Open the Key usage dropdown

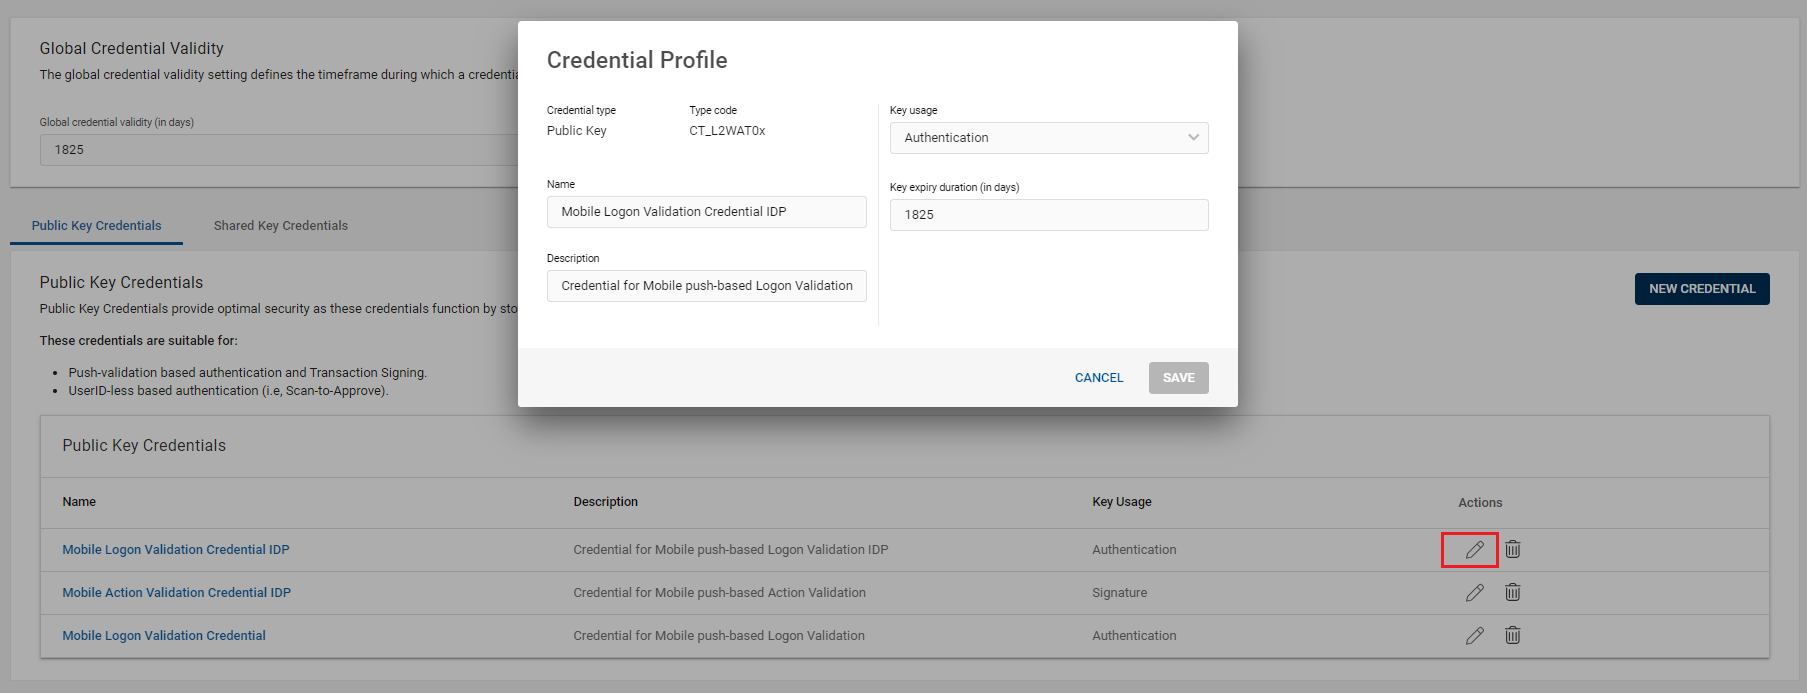1040,138
